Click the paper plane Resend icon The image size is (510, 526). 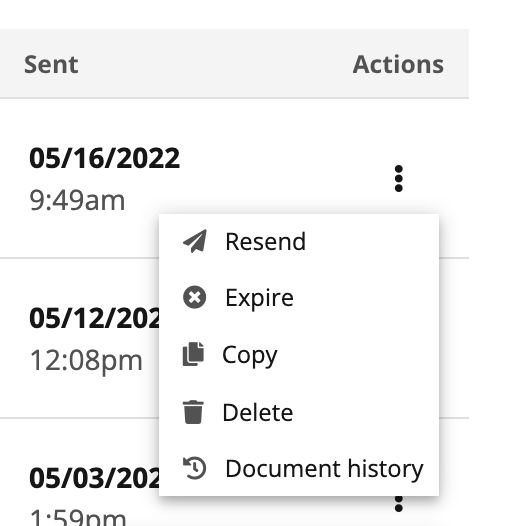(195, 241)
